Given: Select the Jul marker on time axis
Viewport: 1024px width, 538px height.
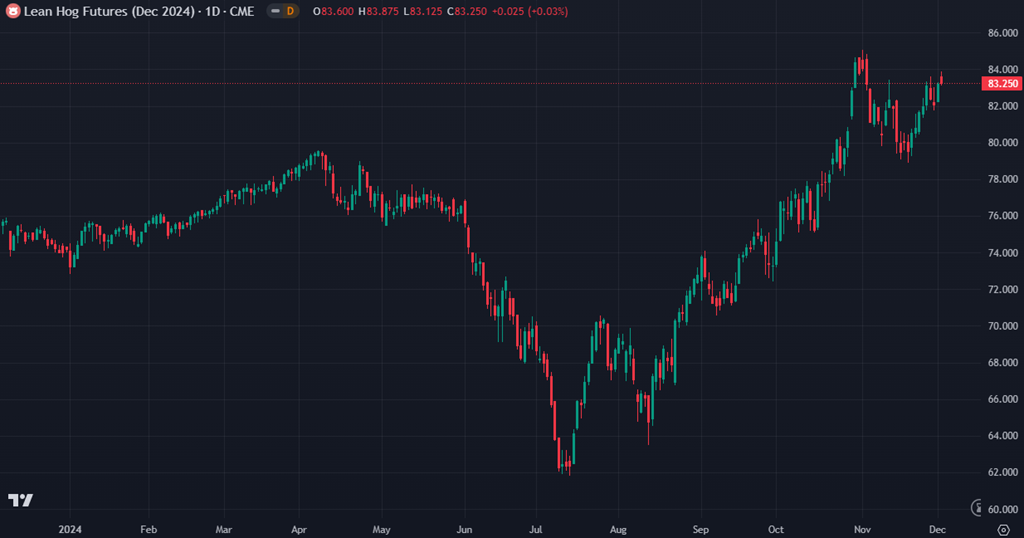Looking at the screenshot, I should click(537, 527).
